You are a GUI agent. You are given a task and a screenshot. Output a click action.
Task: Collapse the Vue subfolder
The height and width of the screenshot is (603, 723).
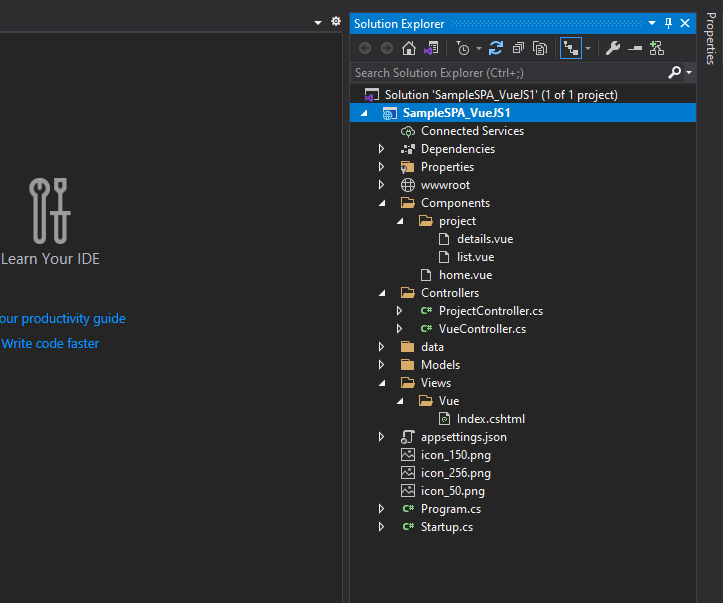point(400,401)
